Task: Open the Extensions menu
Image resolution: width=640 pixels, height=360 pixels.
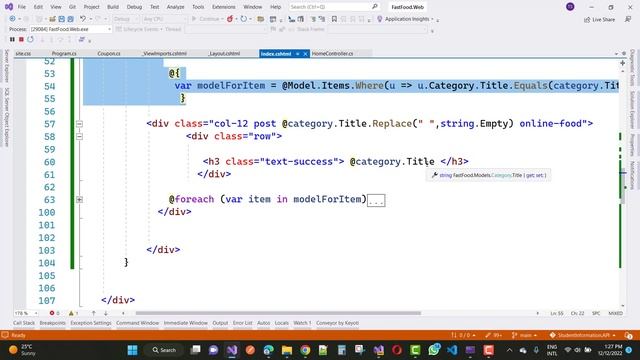Action: point(224,7)
